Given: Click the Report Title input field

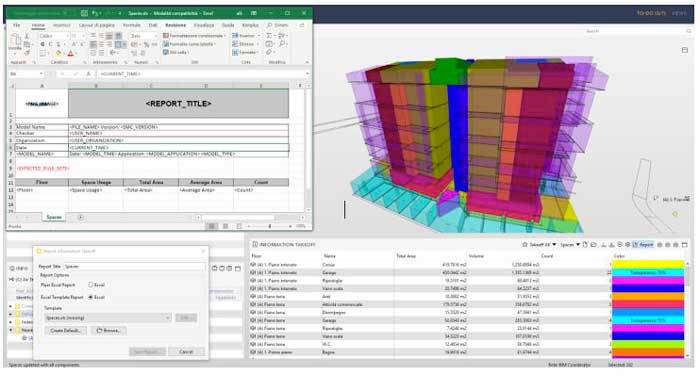Looking at the screenshot, I should (x=134, y=267).
